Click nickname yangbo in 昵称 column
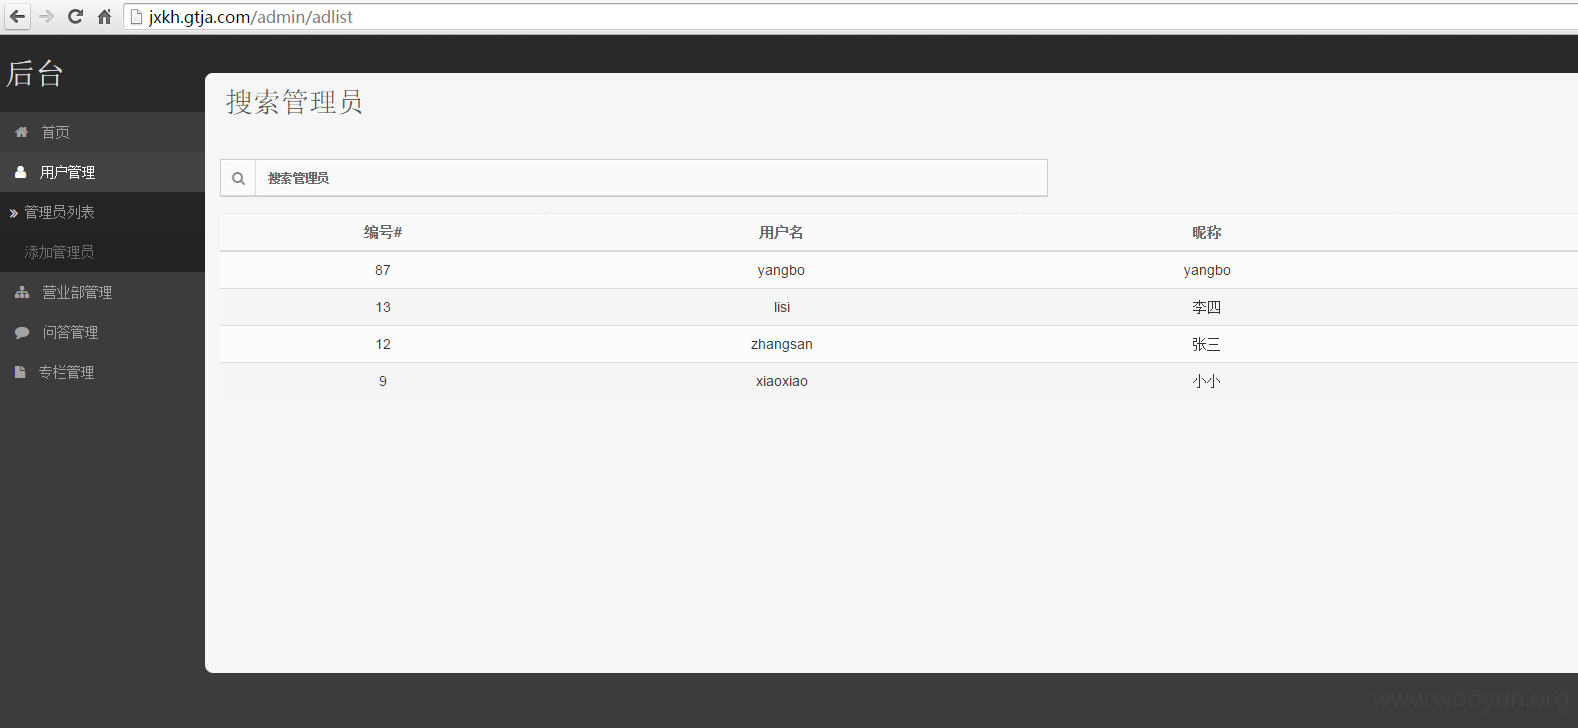 [1207, 270]
